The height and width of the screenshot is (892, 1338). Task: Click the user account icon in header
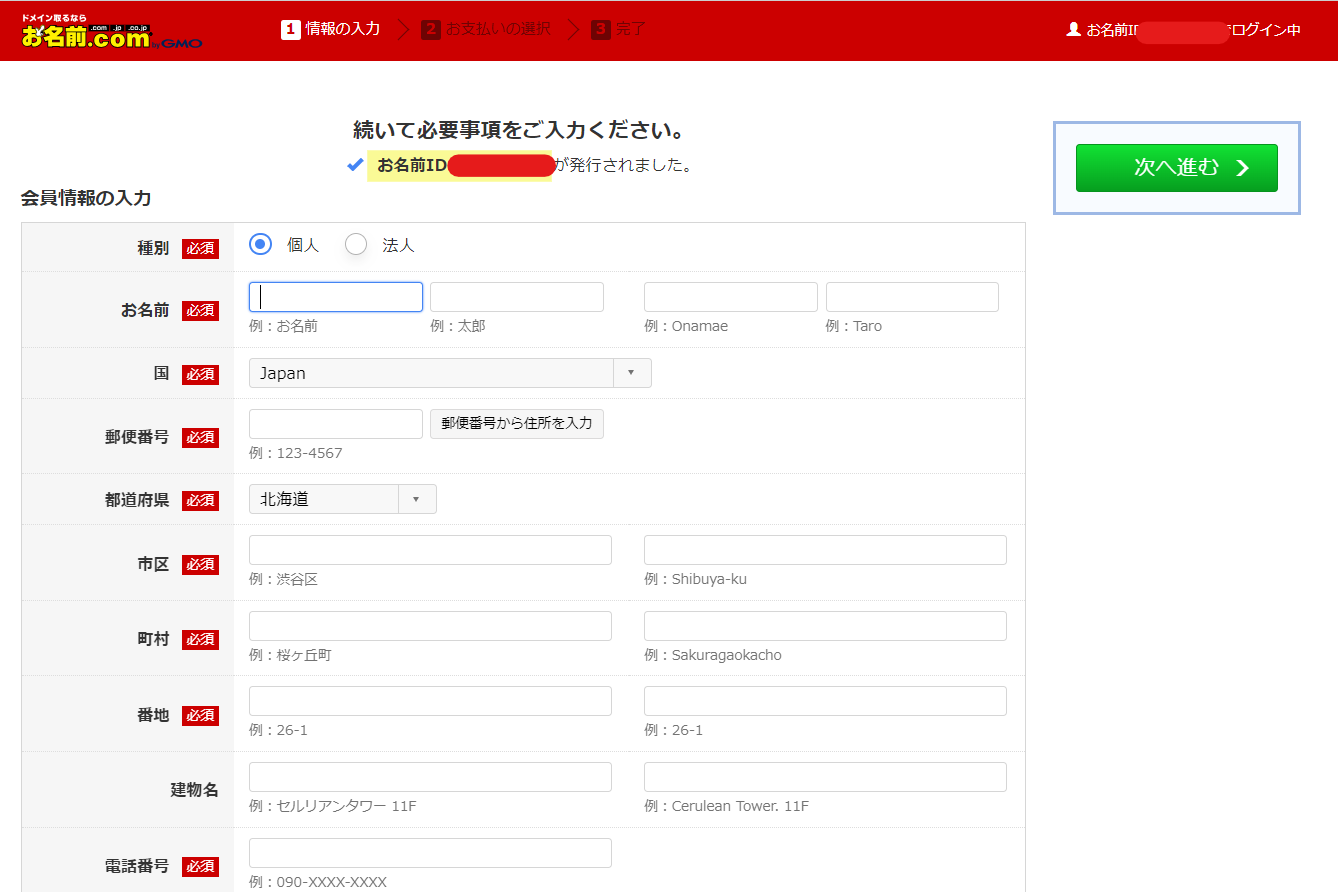tap(1071, 29)
